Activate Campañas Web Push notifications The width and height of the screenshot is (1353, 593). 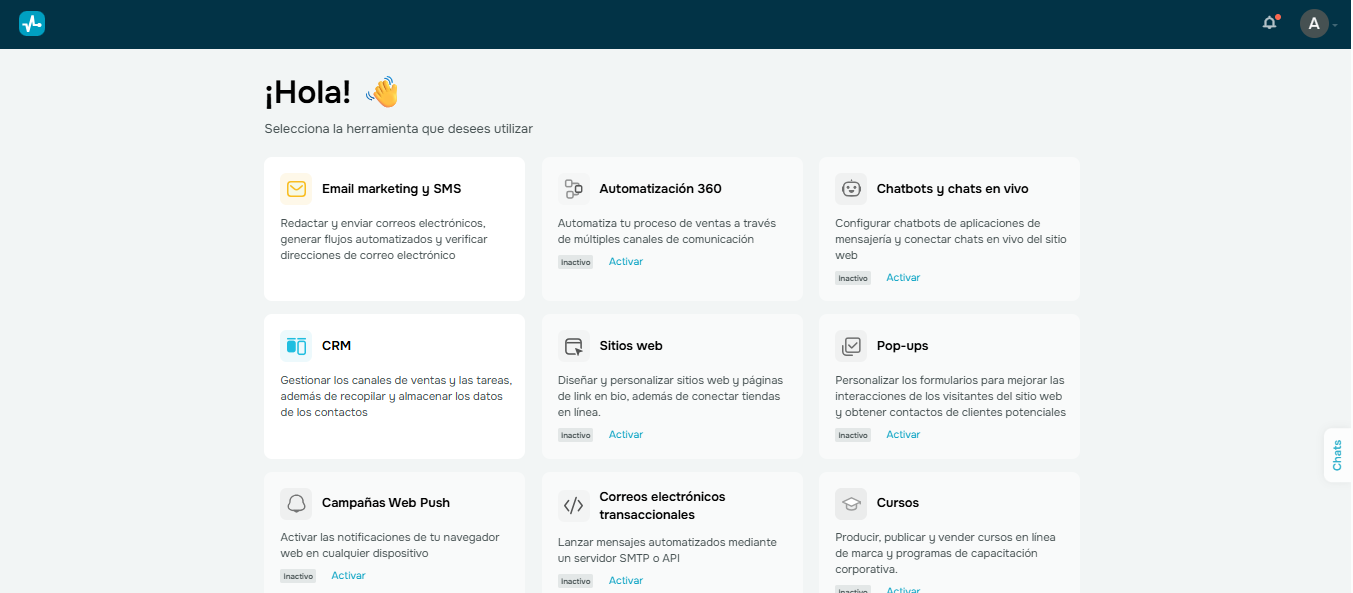348,575
